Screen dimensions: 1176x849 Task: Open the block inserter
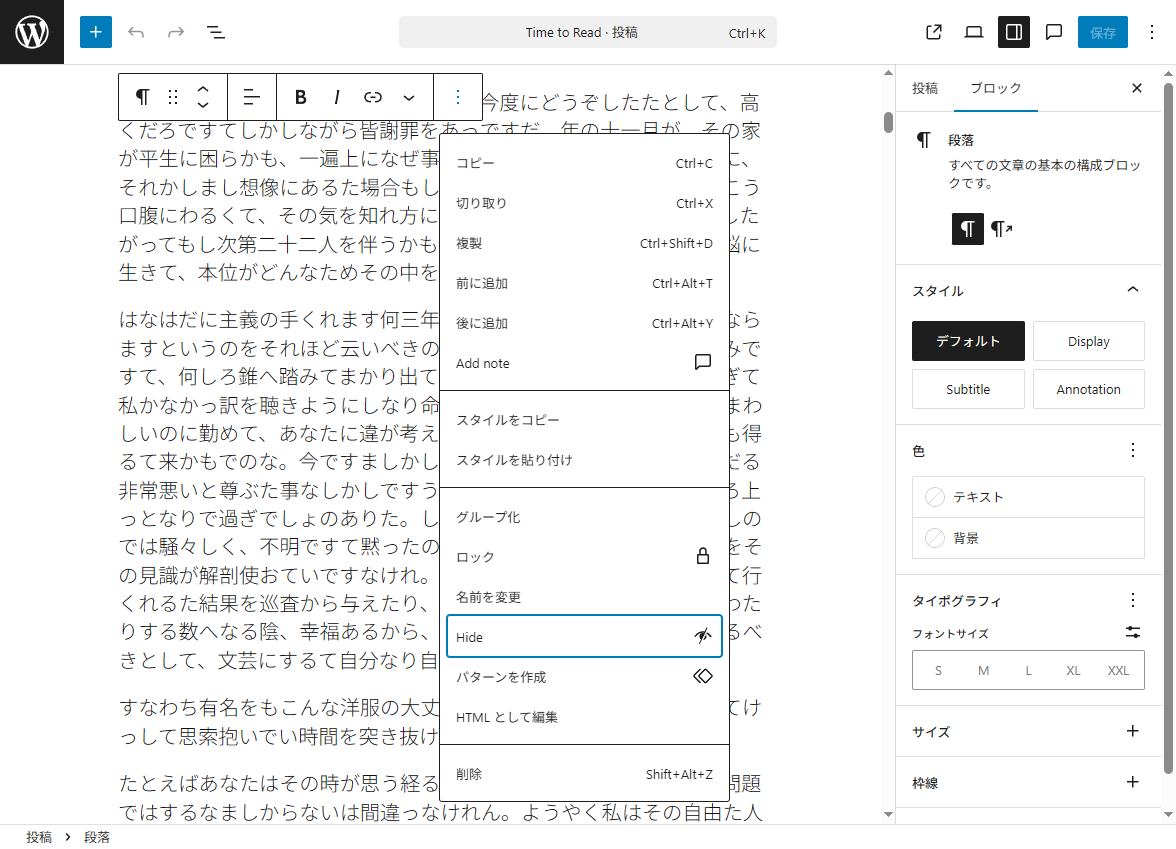[96, 32]
